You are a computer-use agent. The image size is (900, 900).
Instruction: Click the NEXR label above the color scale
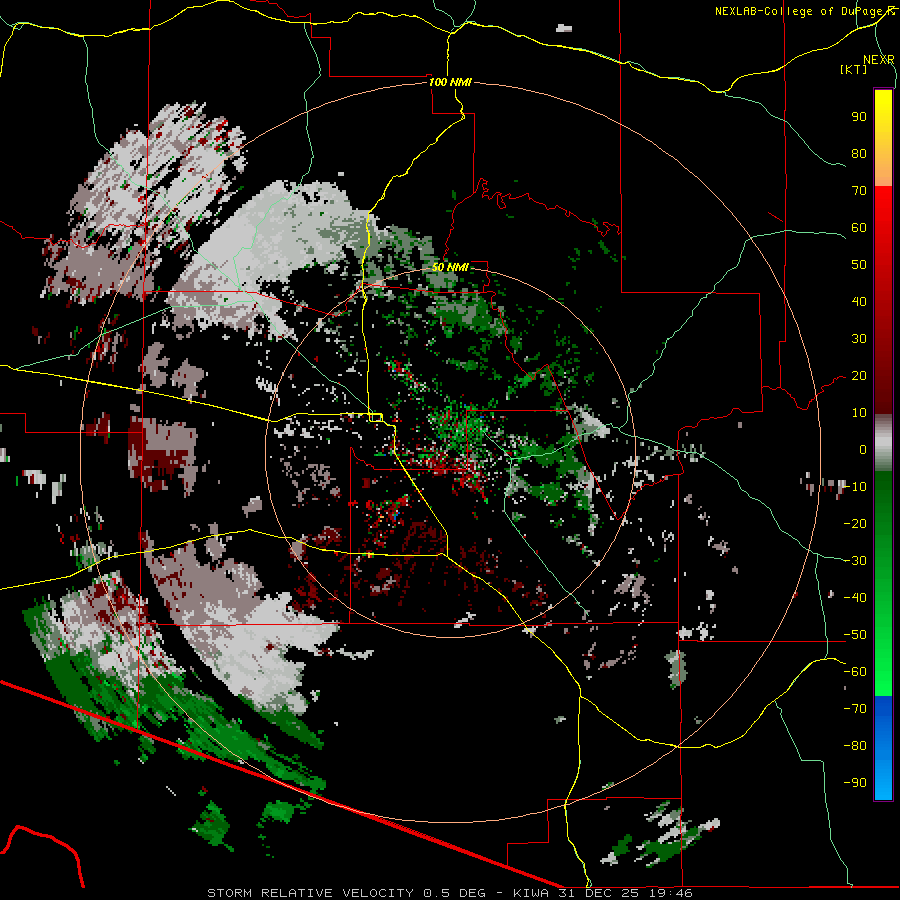[878, 59]
